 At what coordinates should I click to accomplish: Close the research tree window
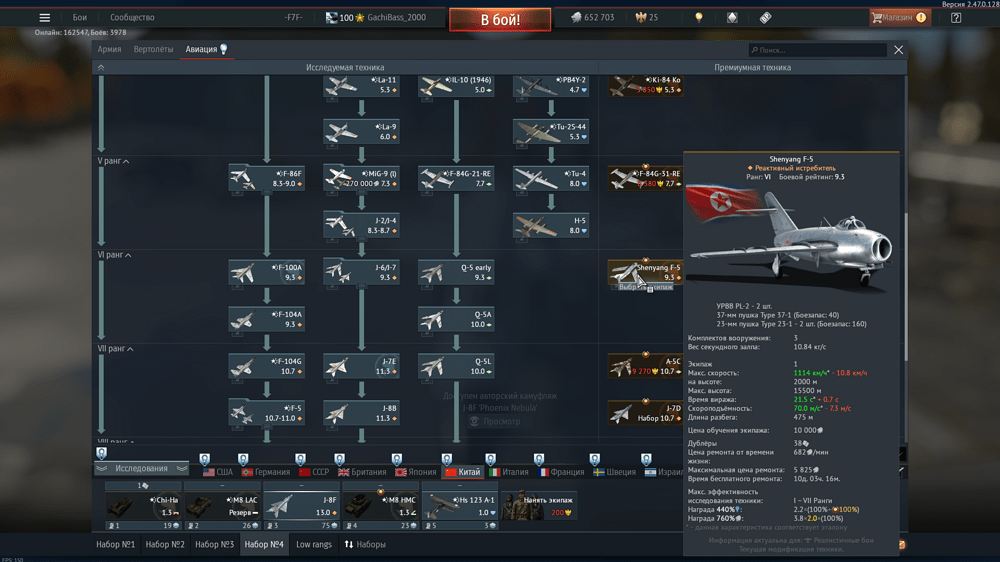[x=899, y=50]
